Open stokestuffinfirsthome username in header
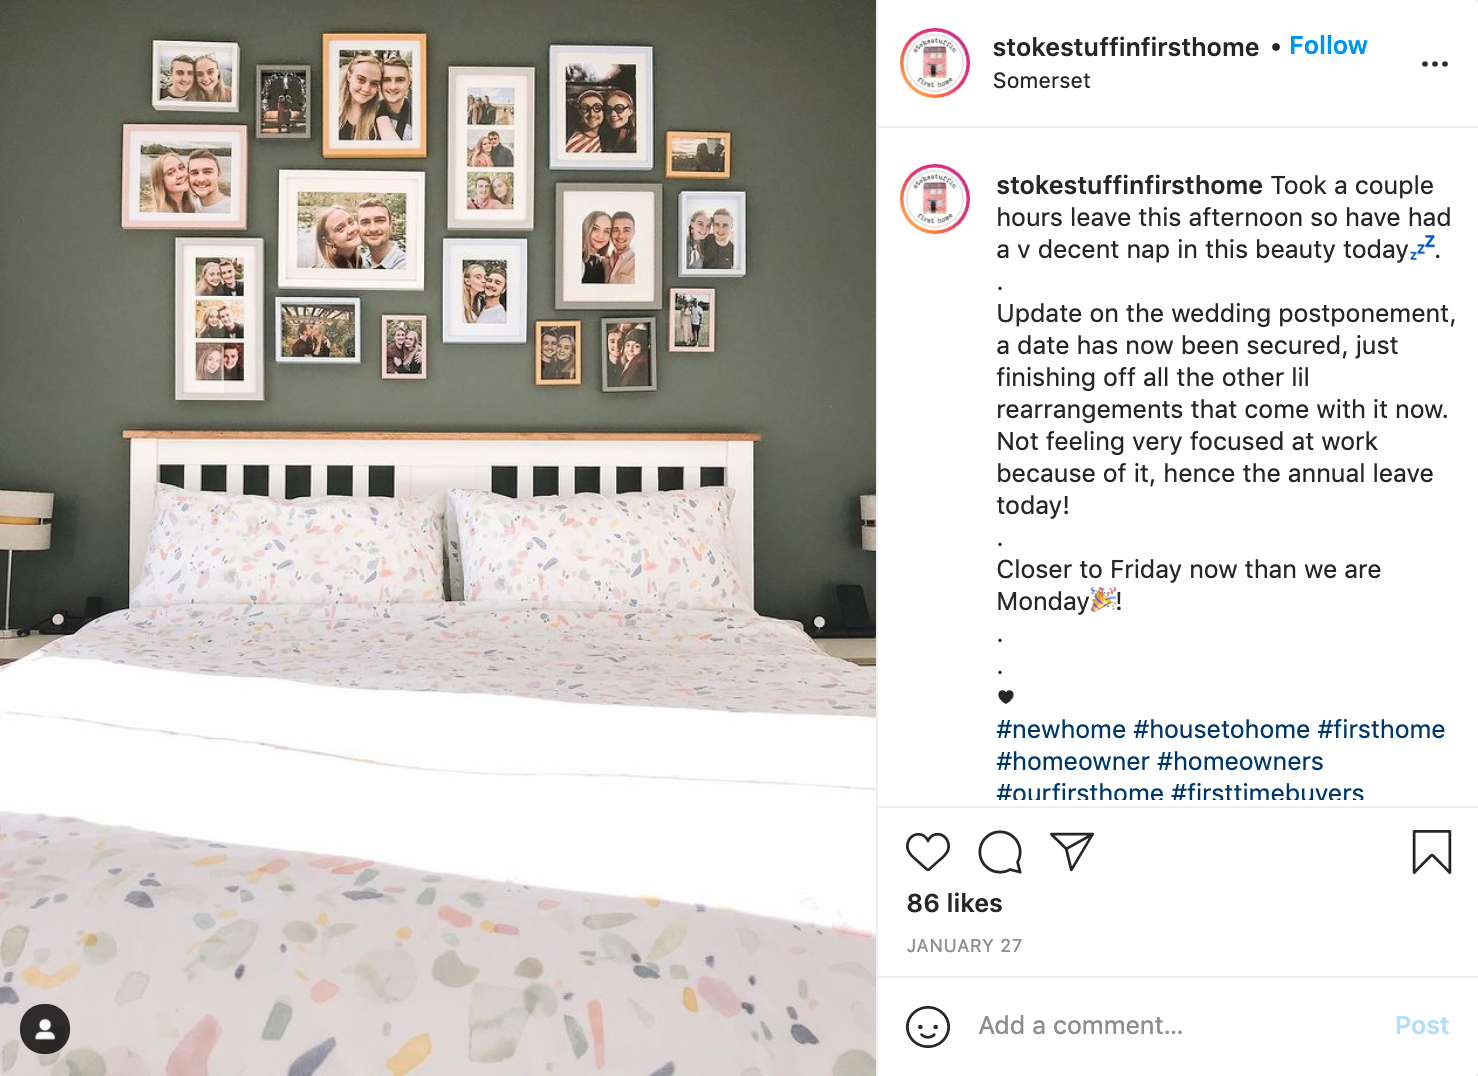Viewport: 1478px width, 1076px height. tap(1125, 47)
